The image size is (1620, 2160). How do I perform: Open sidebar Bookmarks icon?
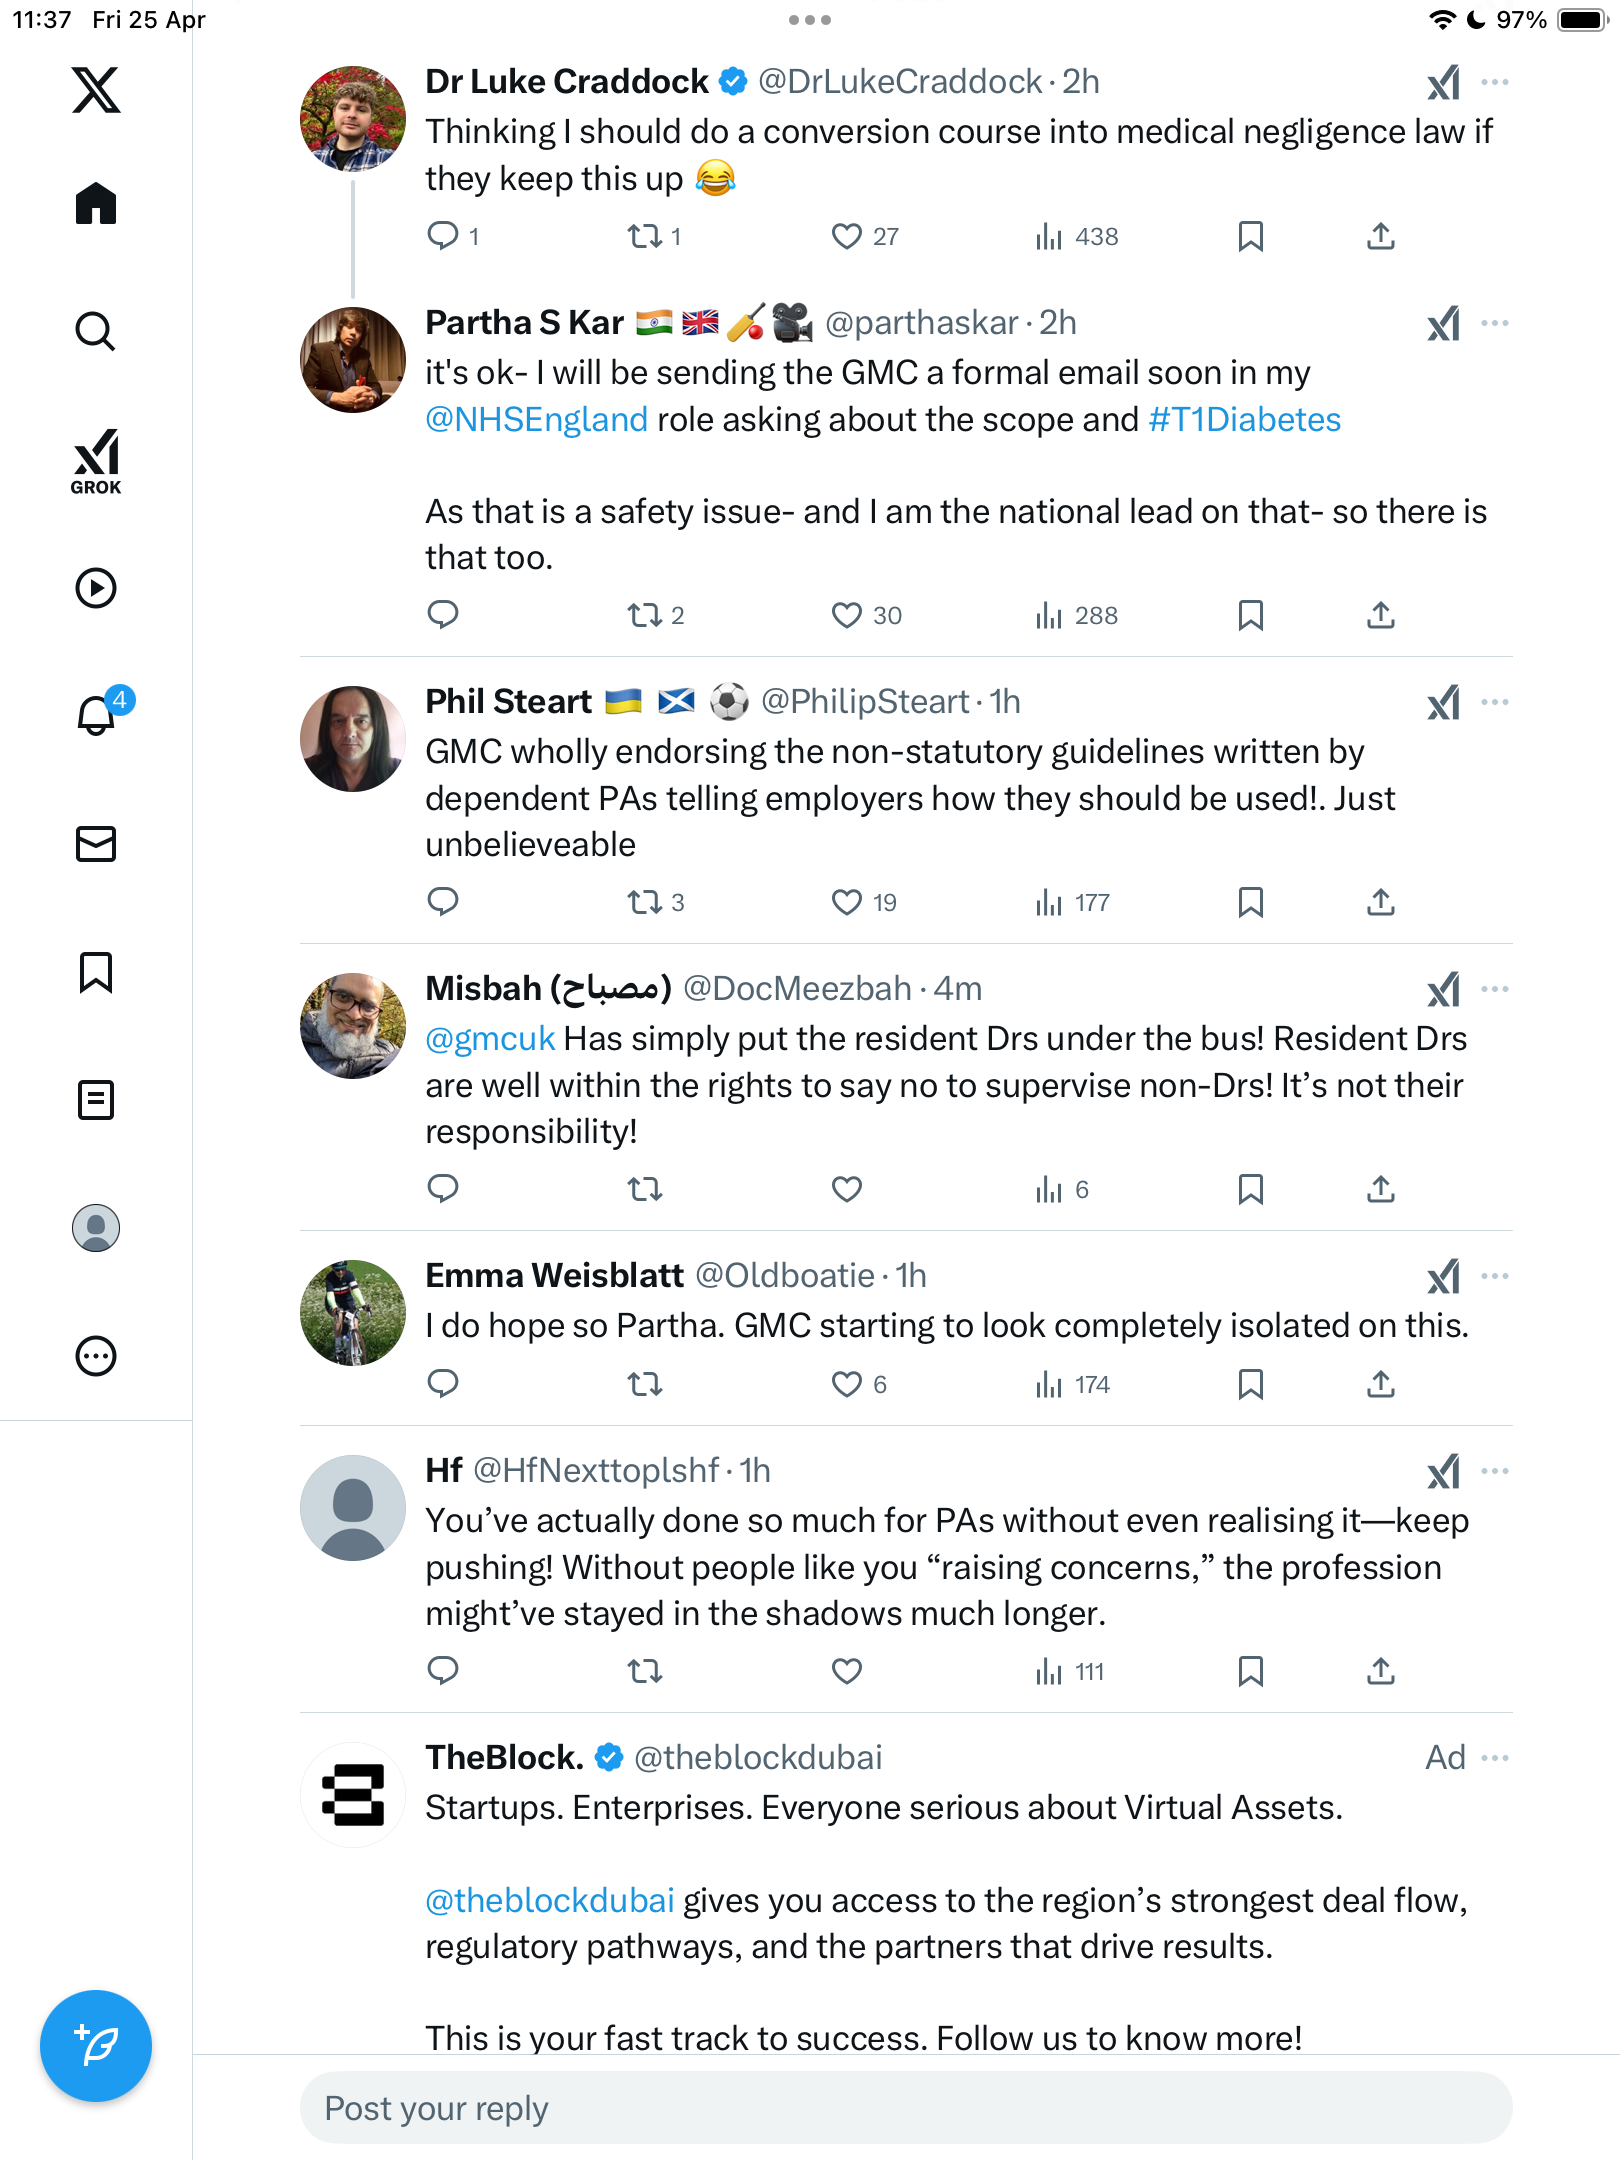[96, 972]
